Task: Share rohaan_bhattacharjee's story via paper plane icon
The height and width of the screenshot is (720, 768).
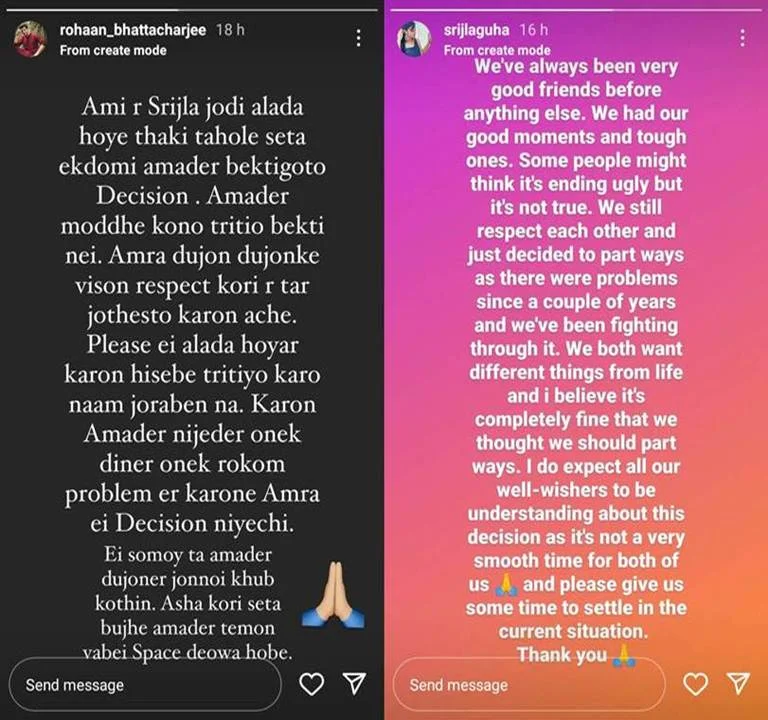Action: [x=354, y=683]
